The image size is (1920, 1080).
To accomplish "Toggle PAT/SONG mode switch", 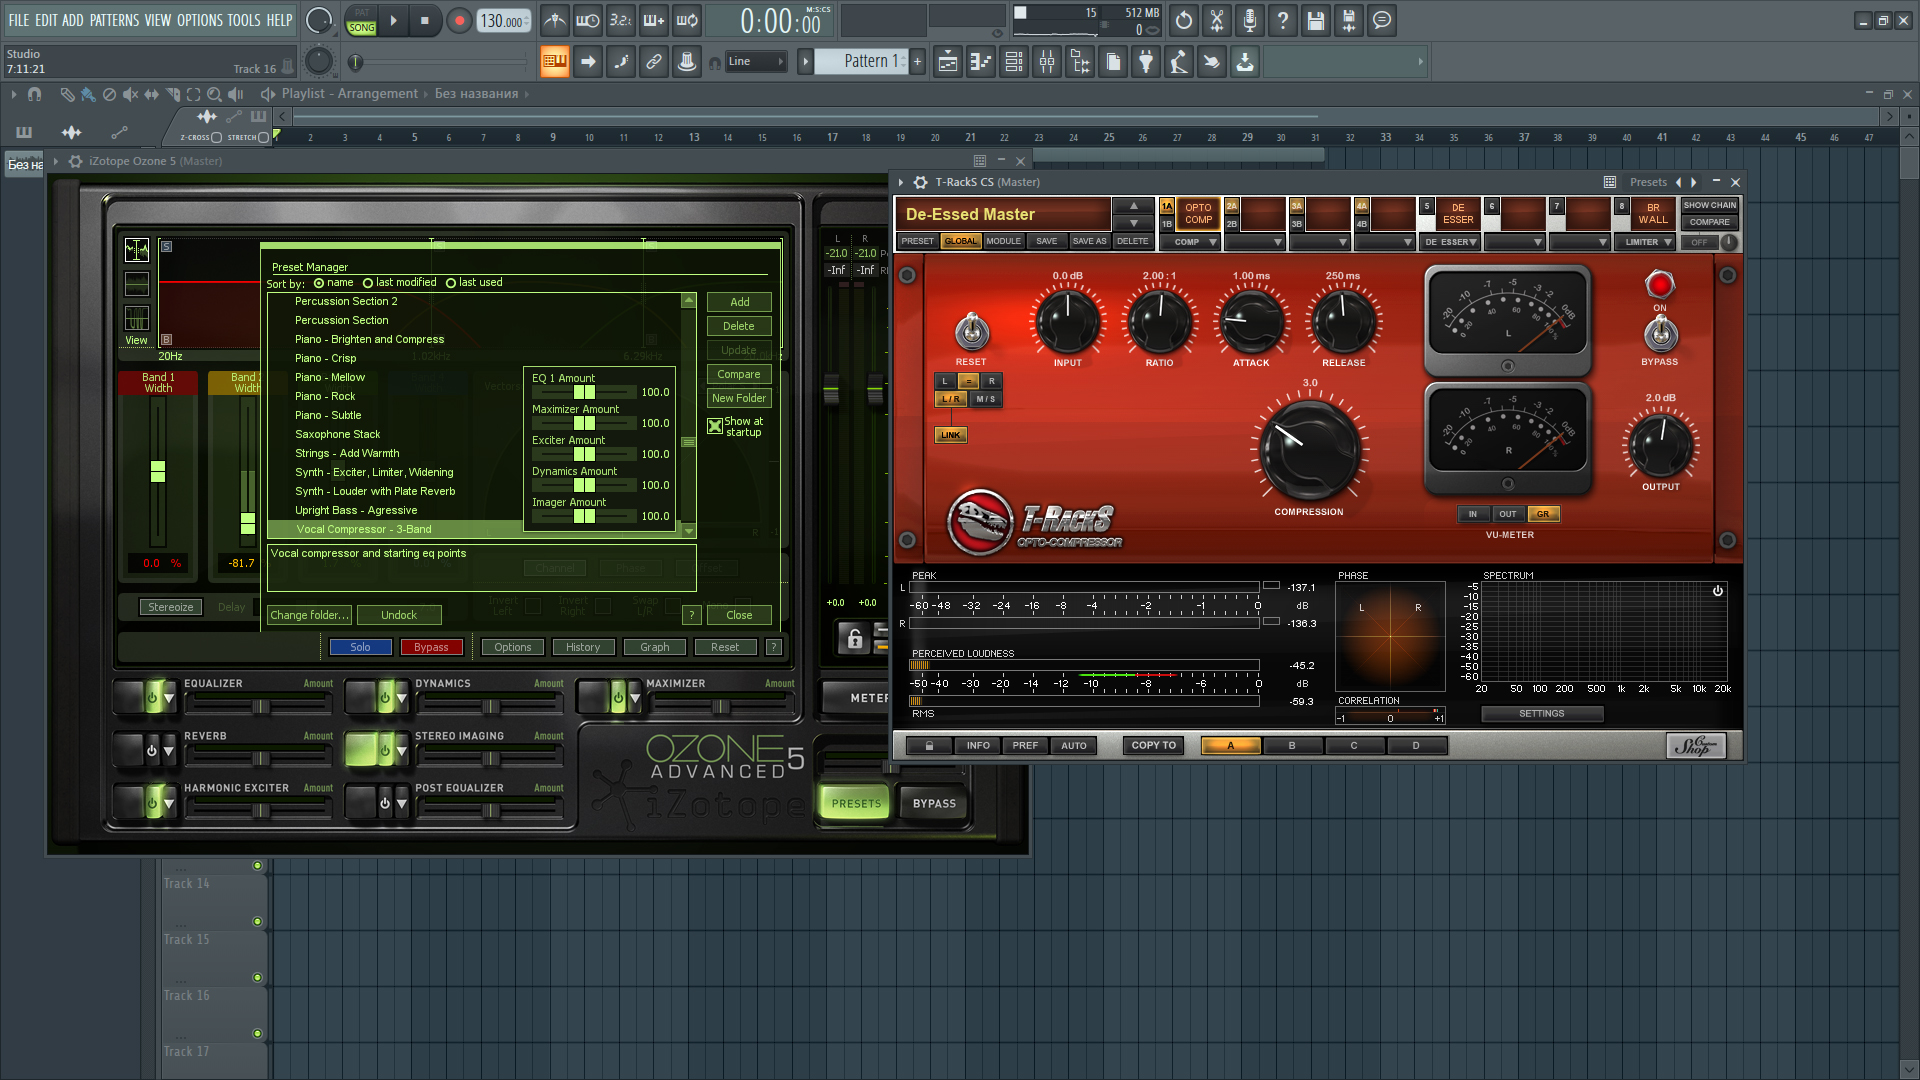I will (361, 20).
